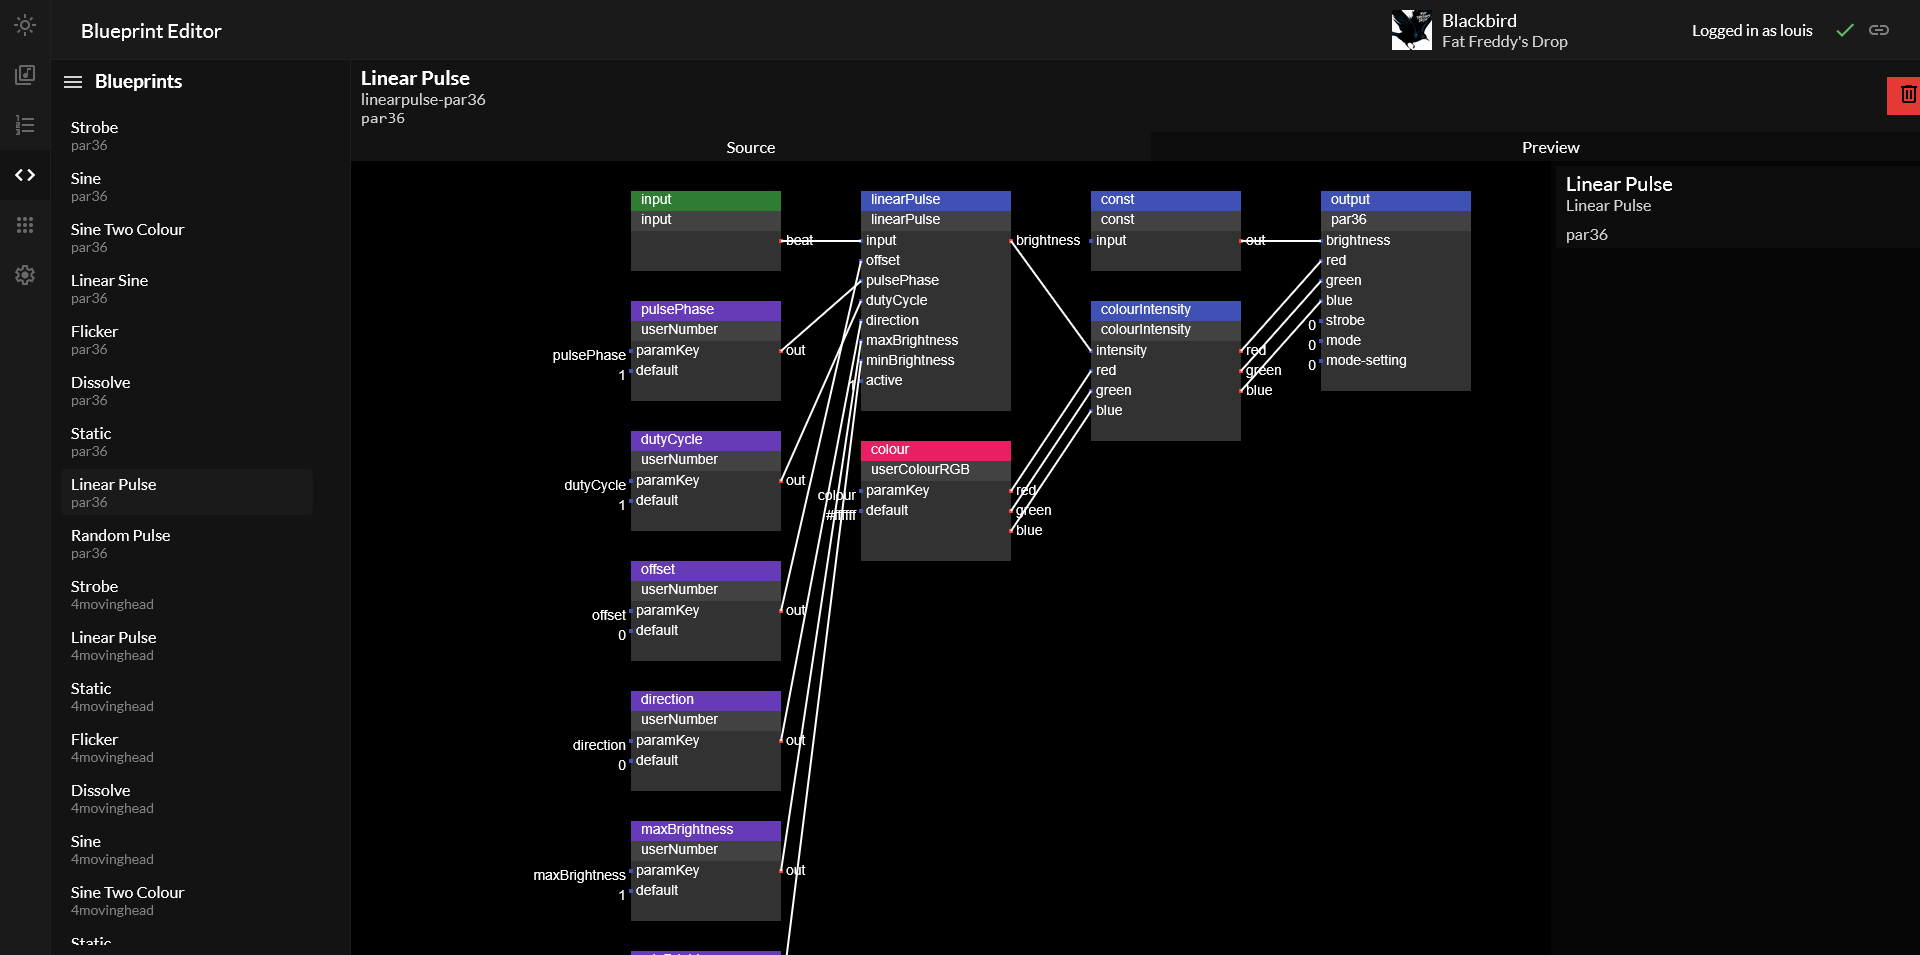Click the sun icon in the sidebar

point(25,25)
